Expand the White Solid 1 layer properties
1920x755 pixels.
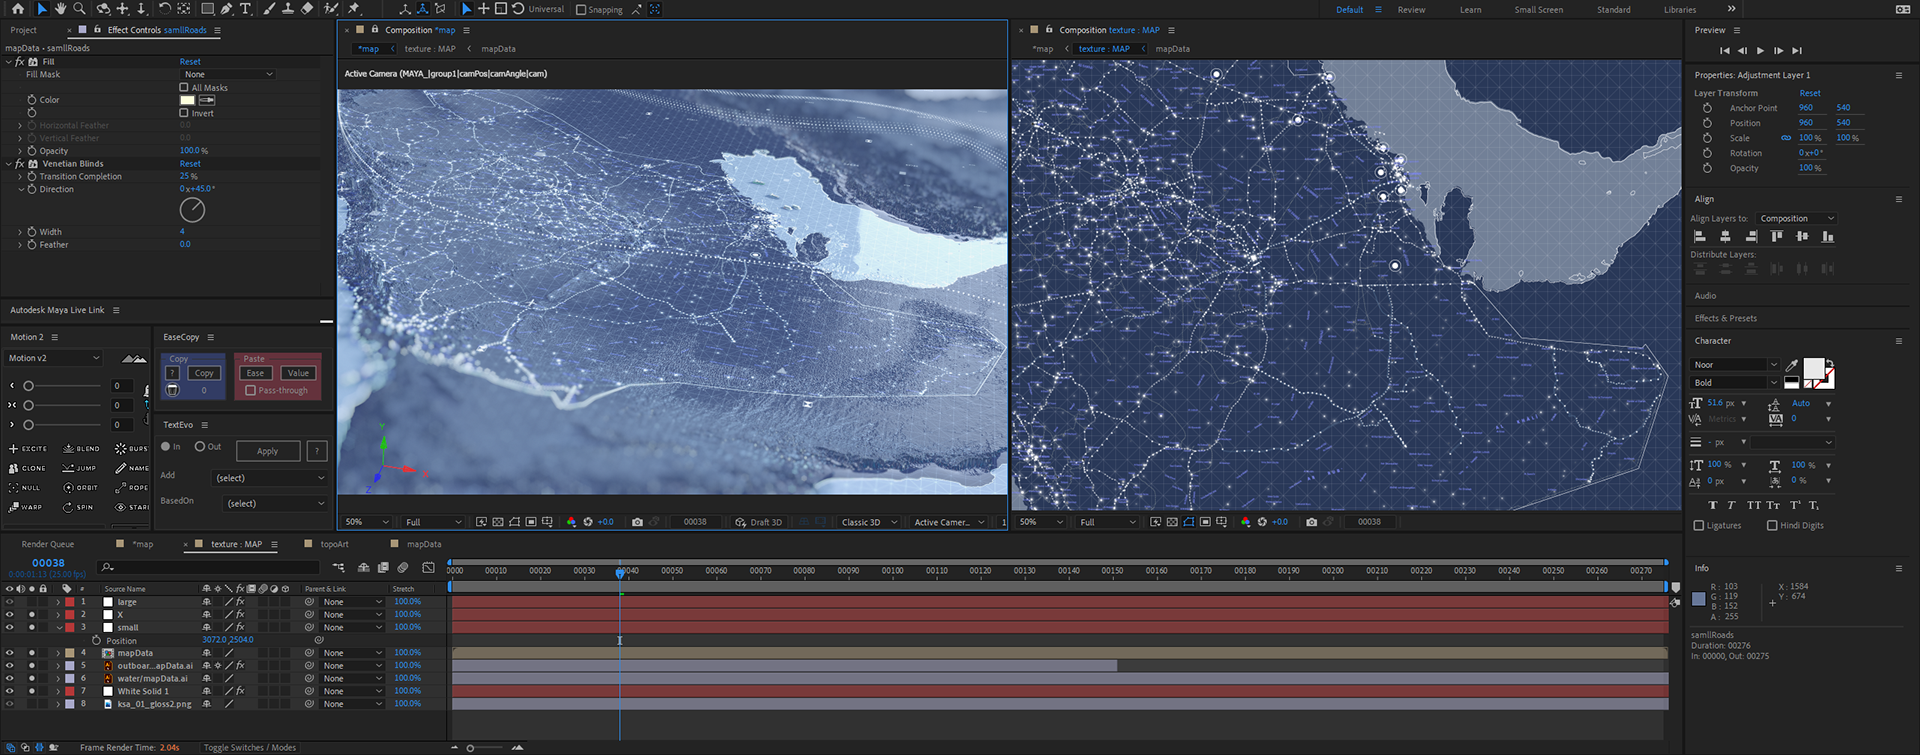58,691
